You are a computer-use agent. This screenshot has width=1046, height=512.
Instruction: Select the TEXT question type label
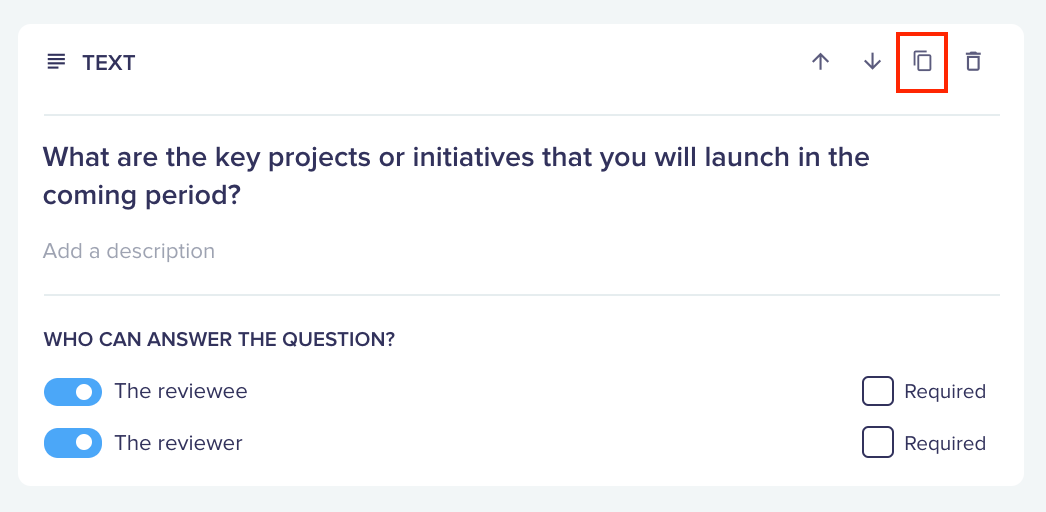(x=109, y=63)
